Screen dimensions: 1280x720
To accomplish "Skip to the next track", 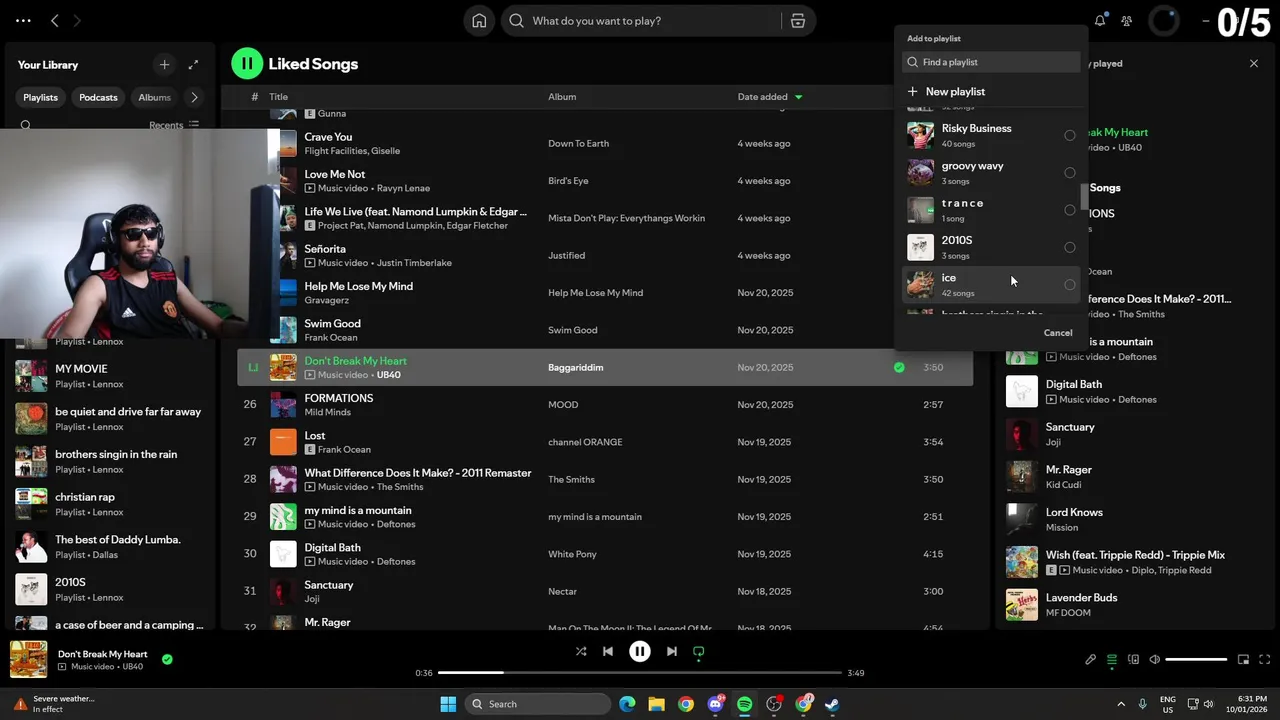I will pos(671,651).
